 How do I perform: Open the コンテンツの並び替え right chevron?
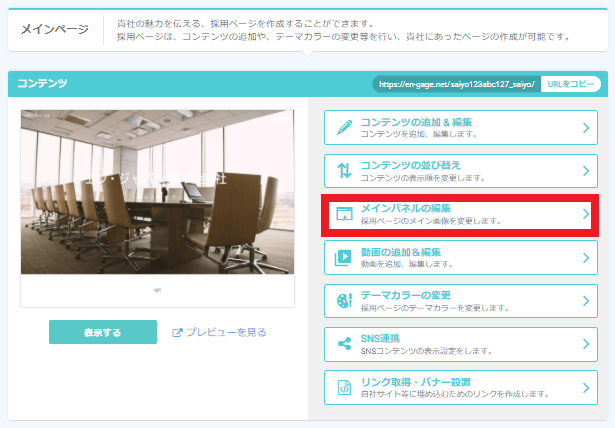click(x=586, y=171)
